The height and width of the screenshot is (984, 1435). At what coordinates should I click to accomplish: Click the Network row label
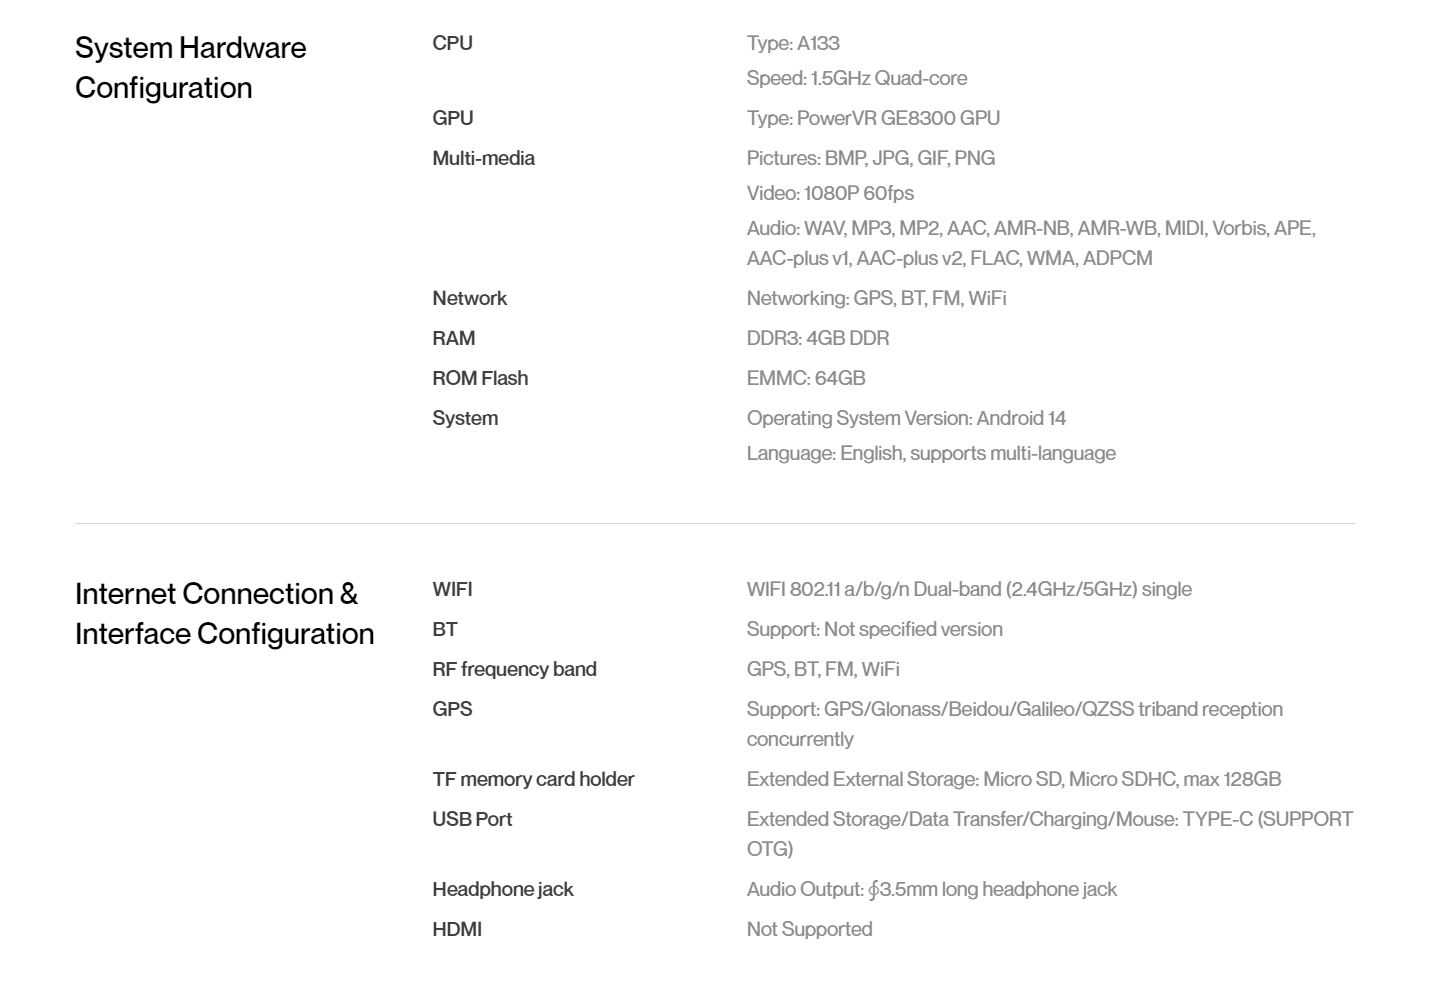click(469, 298)
